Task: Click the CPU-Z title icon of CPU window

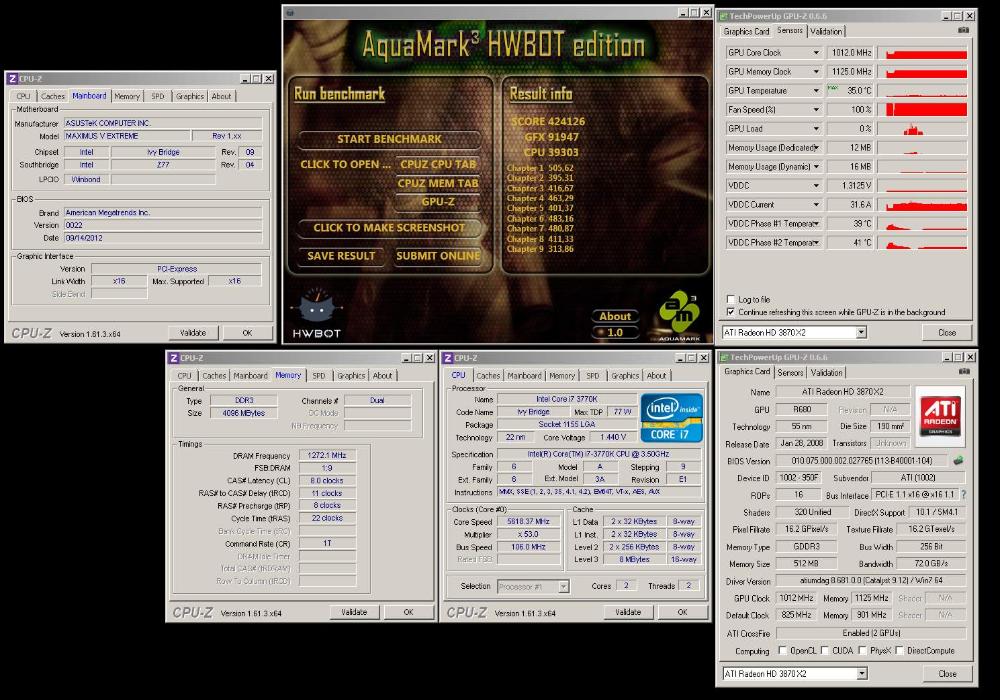Action: click(x=448, y=358)
